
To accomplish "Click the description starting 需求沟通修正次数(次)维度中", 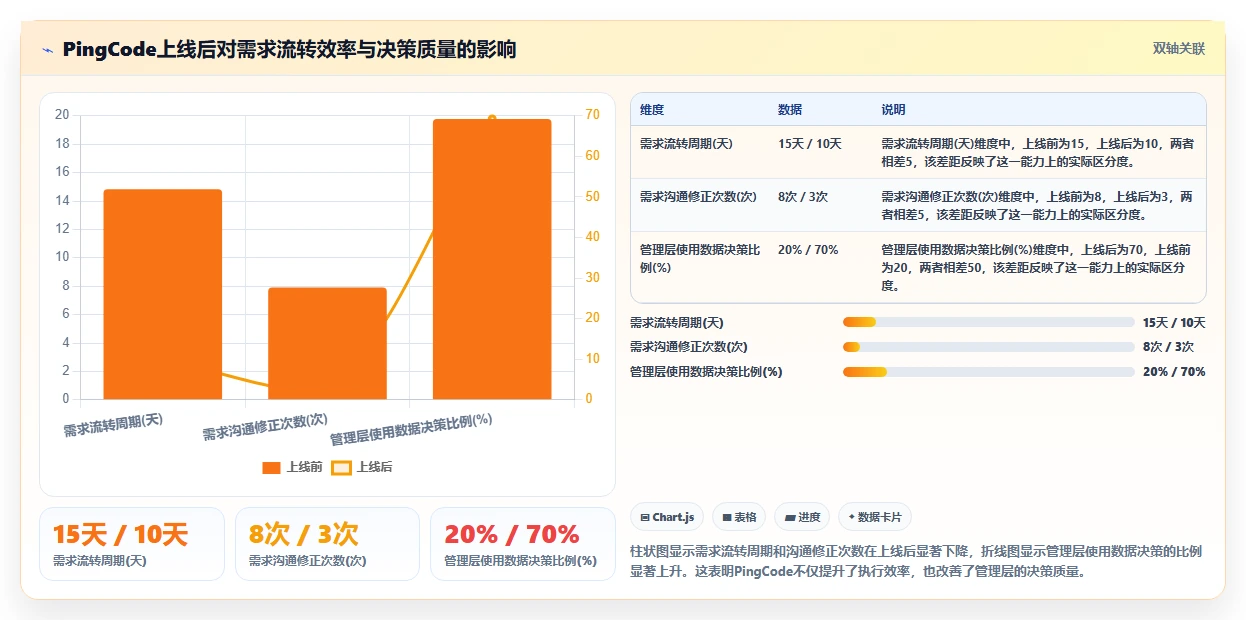I will 1037,205.
